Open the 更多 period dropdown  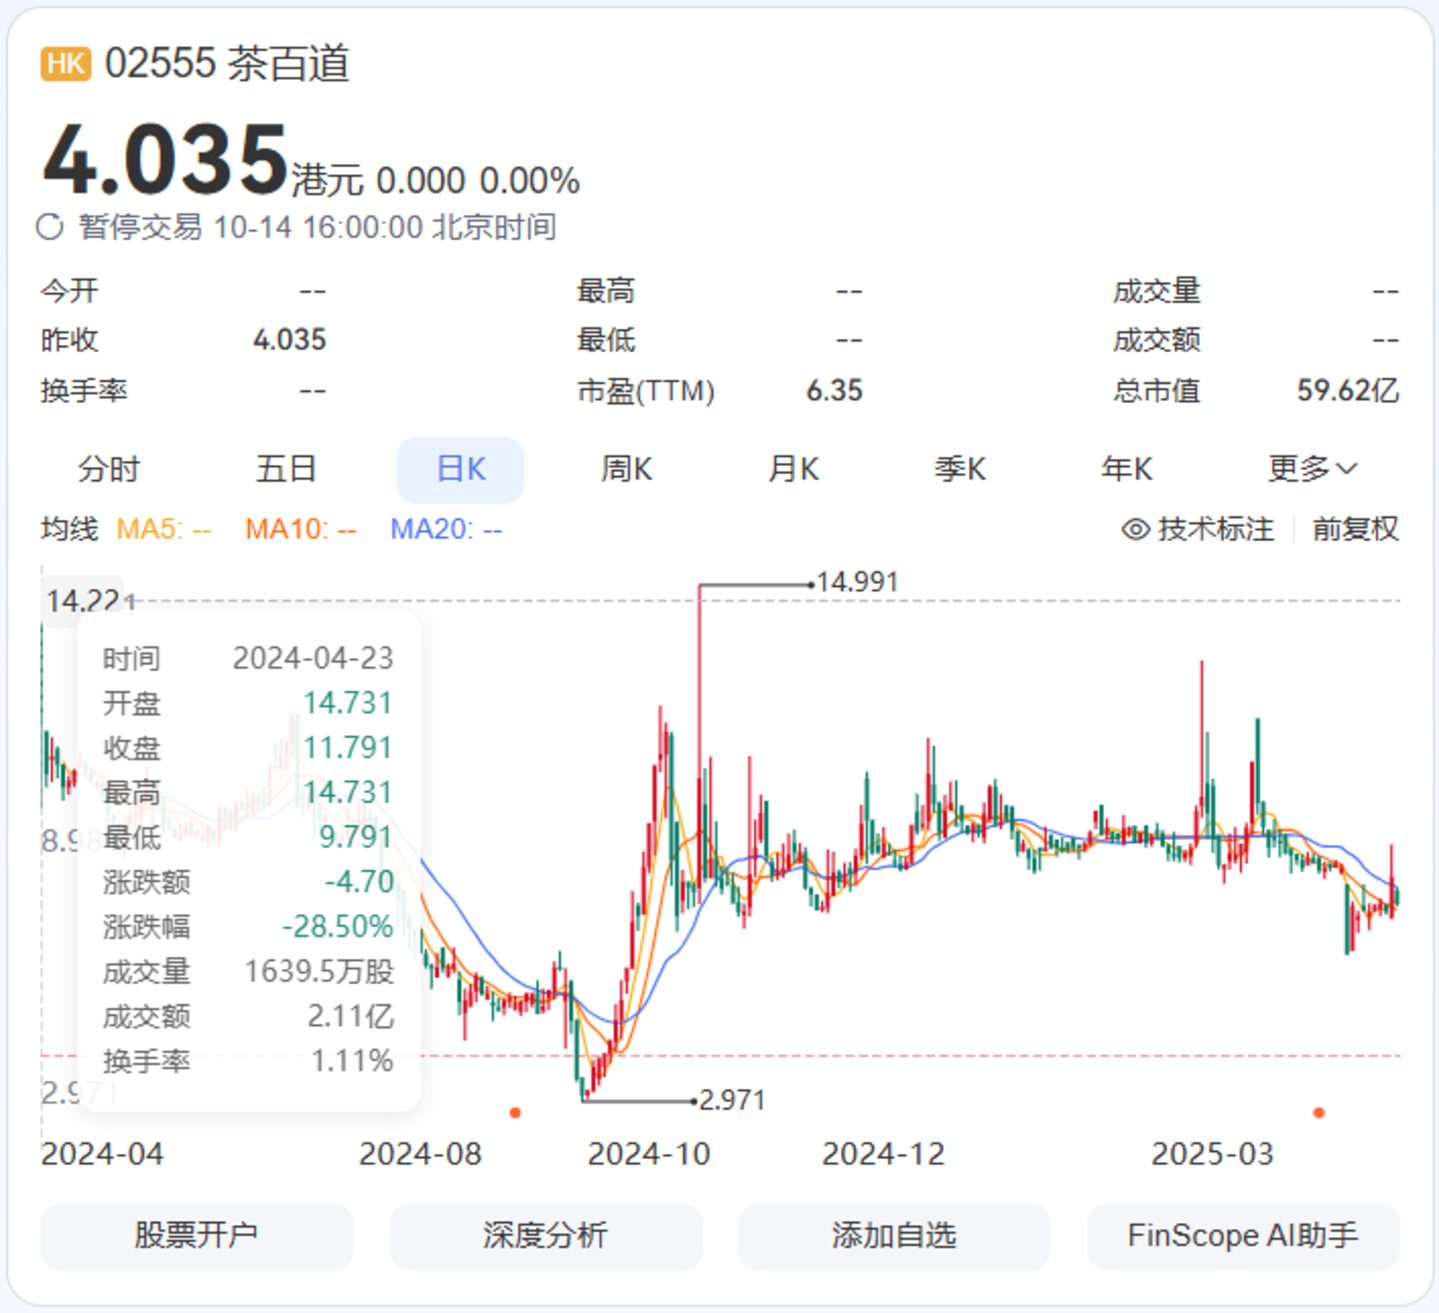pyautogui.click(x=1312, y=468)
